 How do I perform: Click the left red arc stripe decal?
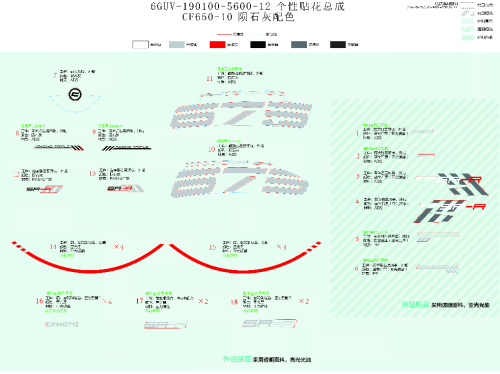88,257
